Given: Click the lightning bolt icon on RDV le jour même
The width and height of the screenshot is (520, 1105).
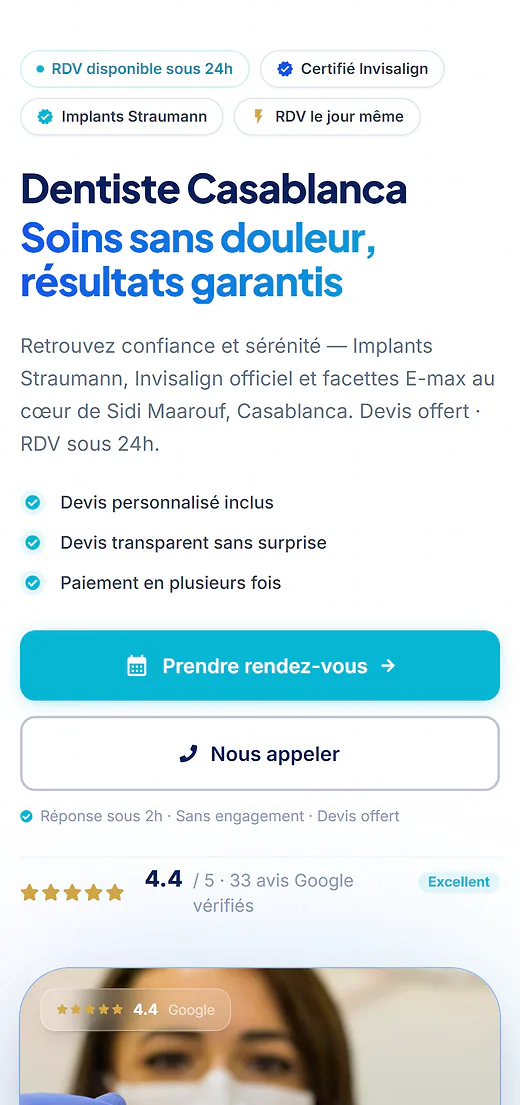Looking at the screenshot, I should [x=259, y=116].
